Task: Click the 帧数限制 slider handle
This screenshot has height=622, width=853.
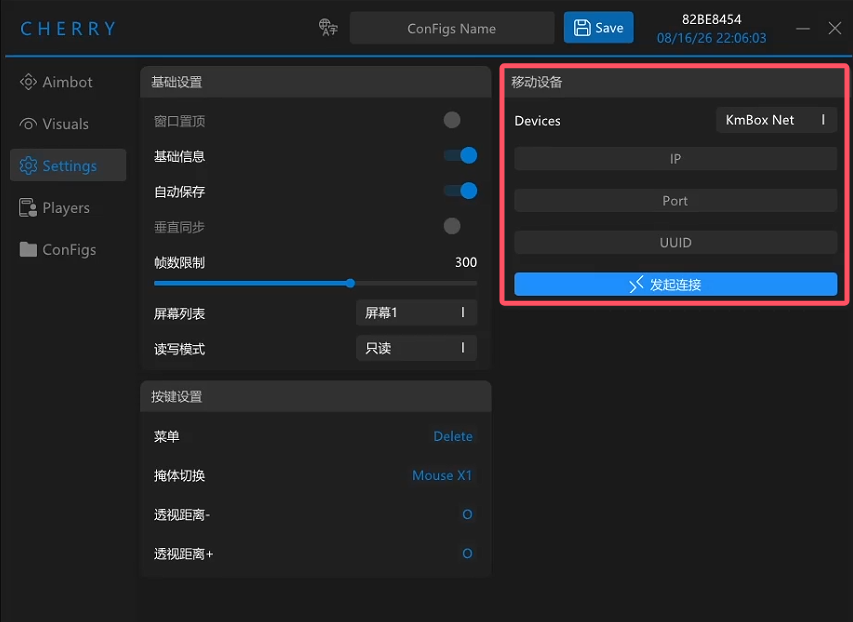Action: pos(350,283)
